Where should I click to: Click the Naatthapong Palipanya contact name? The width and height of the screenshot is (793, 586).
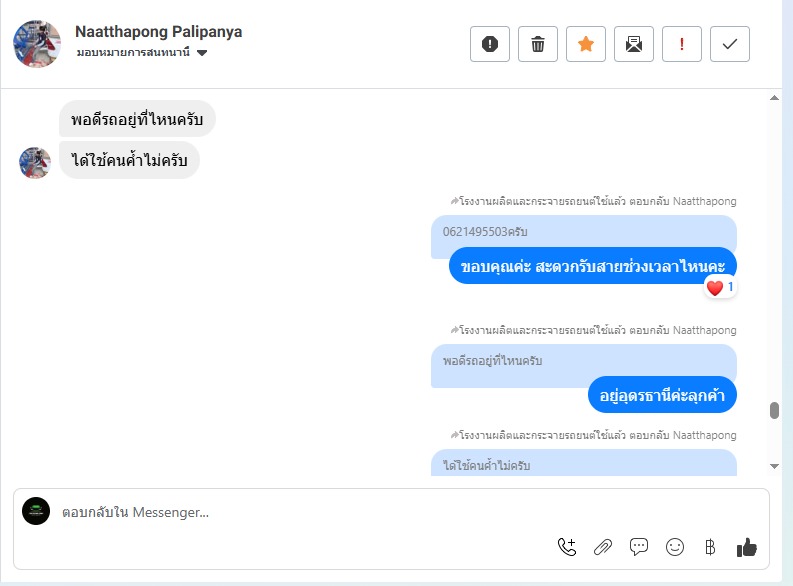coord(158,32)
